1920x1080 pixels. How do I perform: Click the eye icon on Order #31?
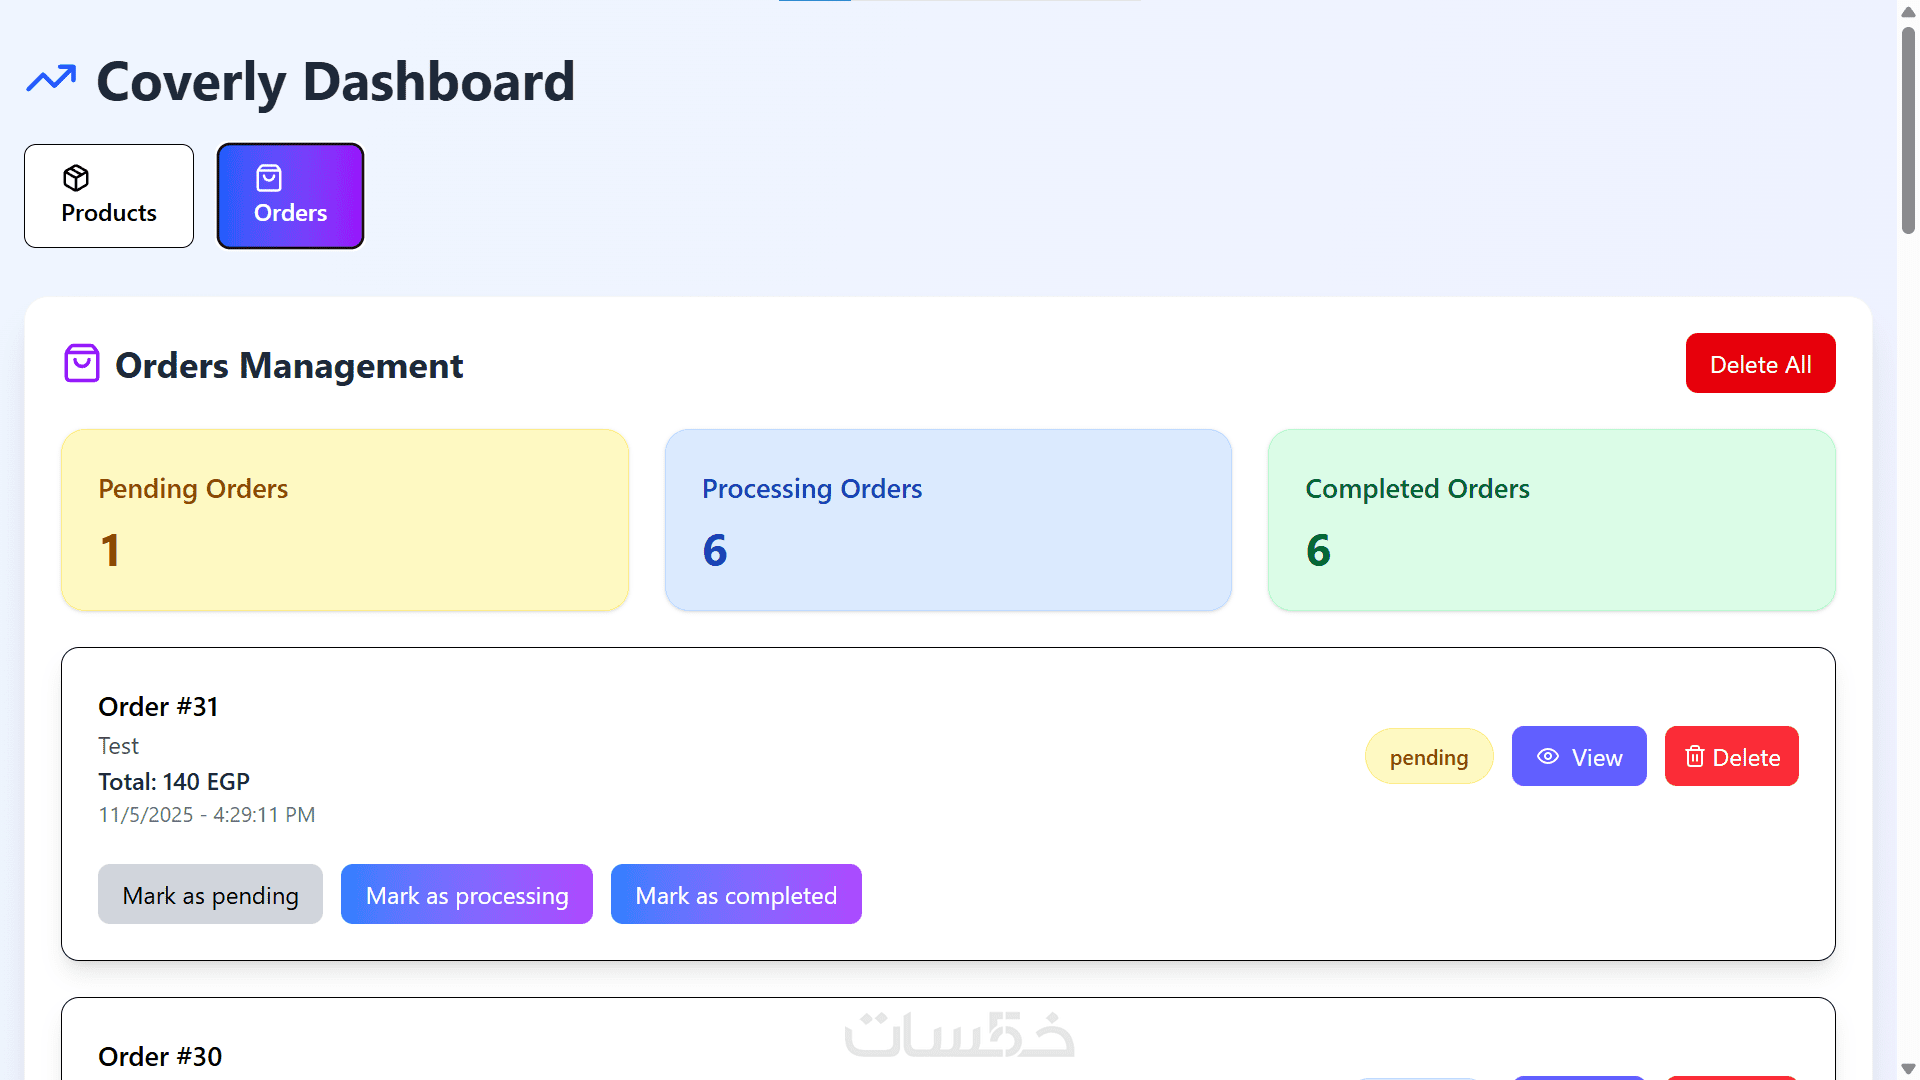1547,757
